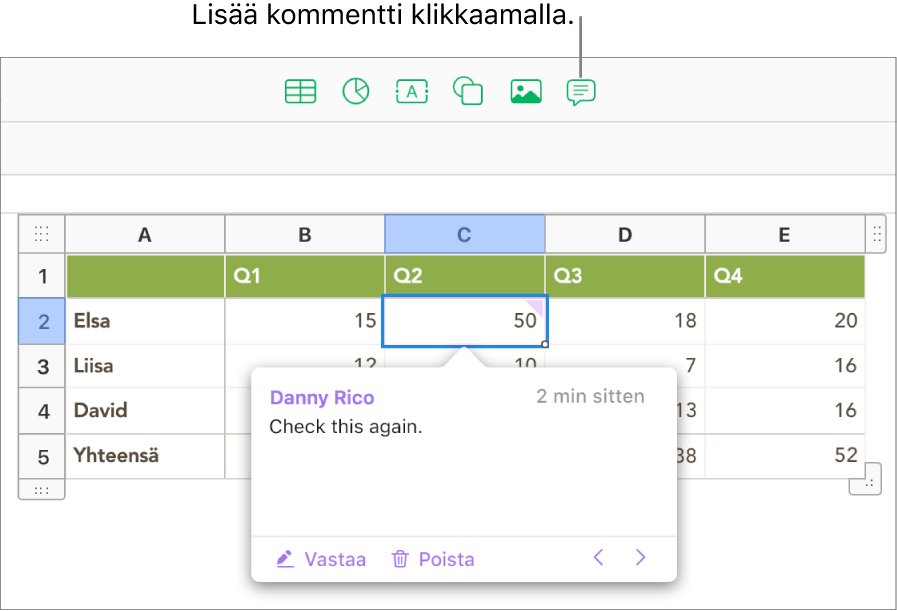Viewport: 897px width, 611px height.
Task: Click the Poista delete link
Action: [446, 559]
